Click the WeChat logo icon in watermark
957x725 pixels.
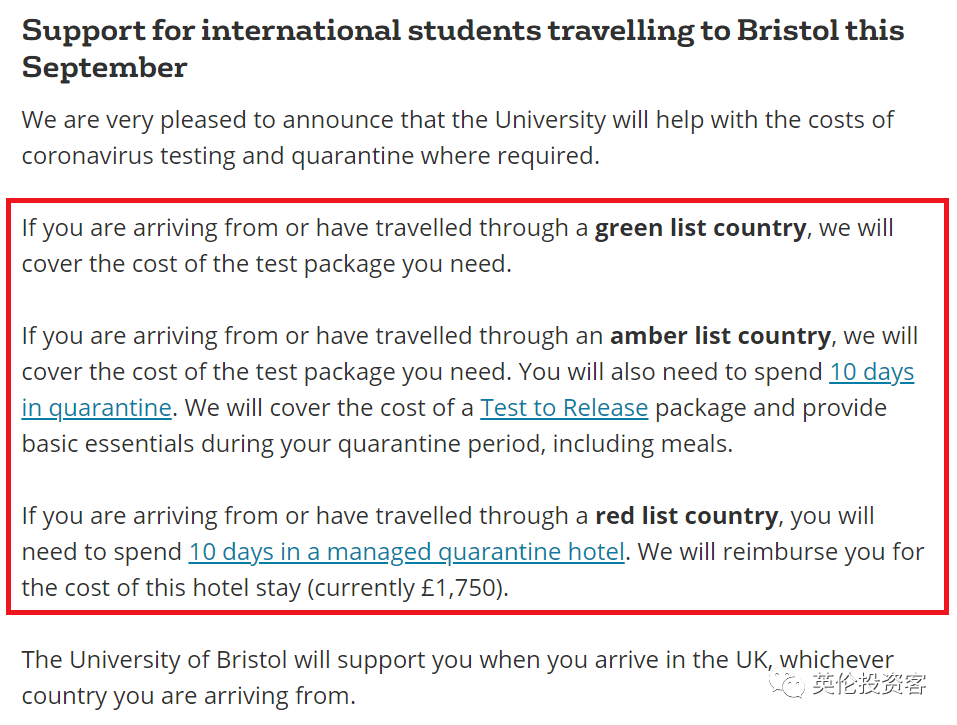click(787, 684)
